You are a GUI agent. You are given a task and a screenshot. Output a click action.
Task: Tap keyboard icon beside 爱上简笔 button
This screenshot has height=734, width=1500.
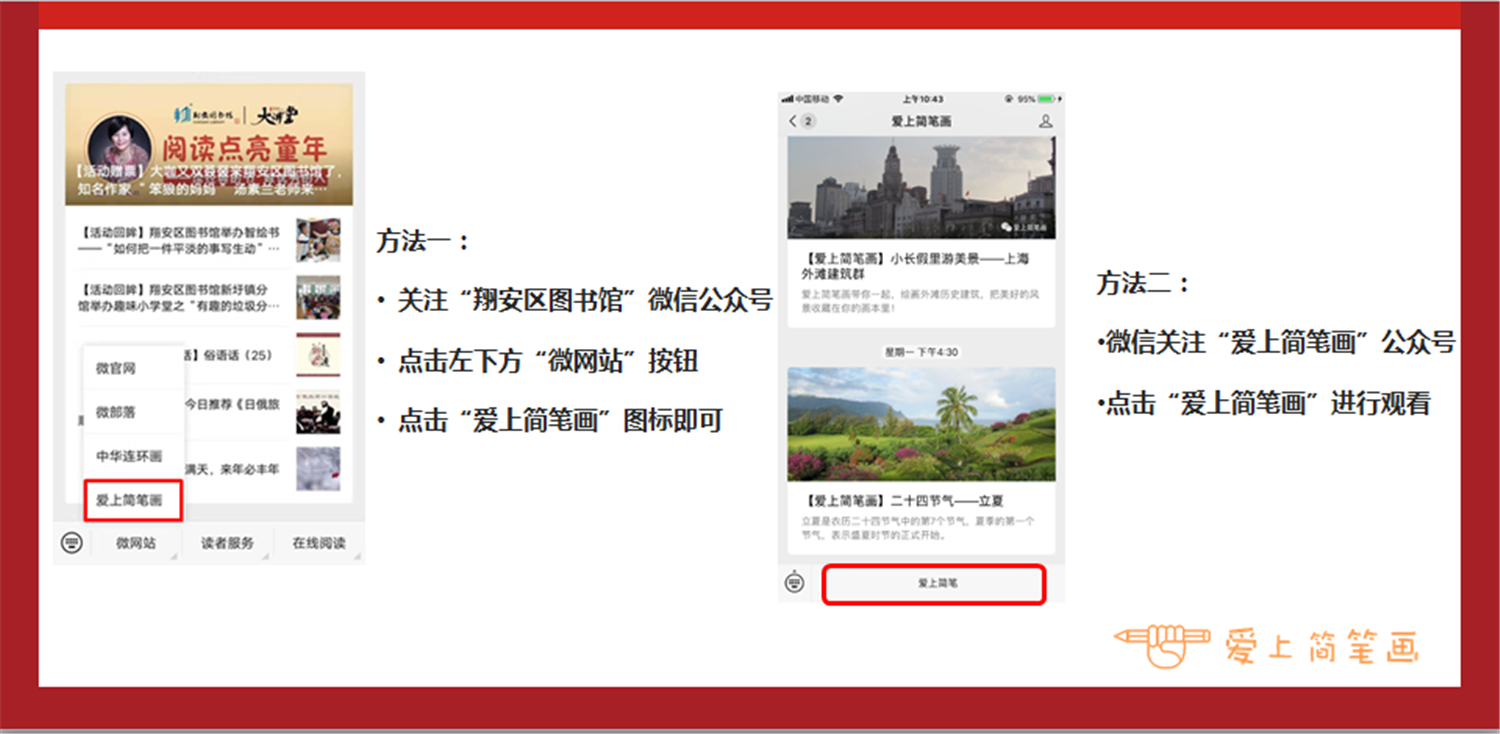(x=795, y=582)
